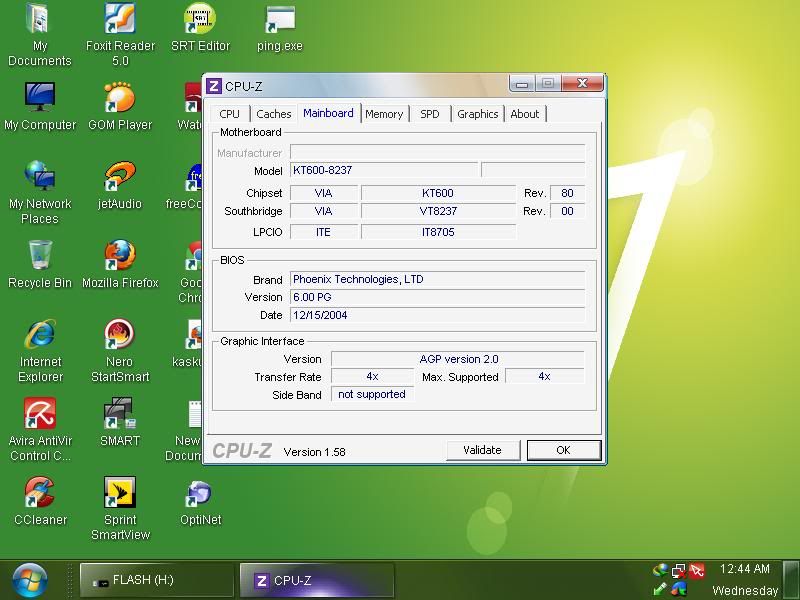Select the My Computer desktop icon
Screen dimensions: 800x600
pyautogui.click(x=40, y=106)
